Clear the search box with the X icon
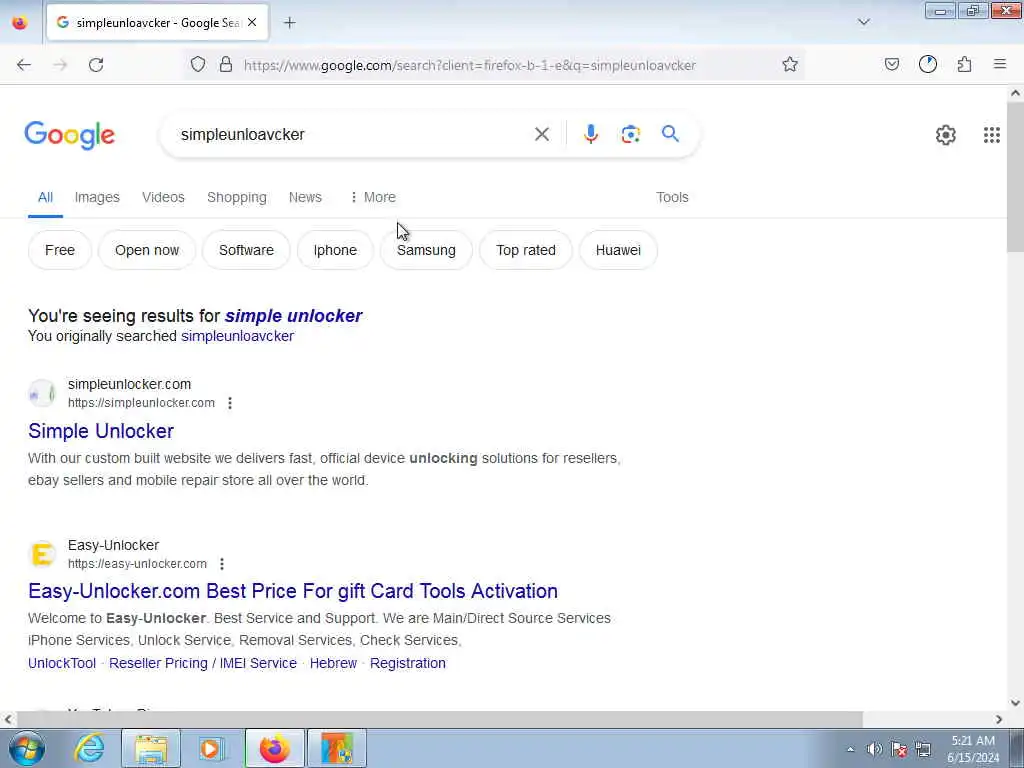The width and height of the screenshot is (1024, 768). point(541,135)
